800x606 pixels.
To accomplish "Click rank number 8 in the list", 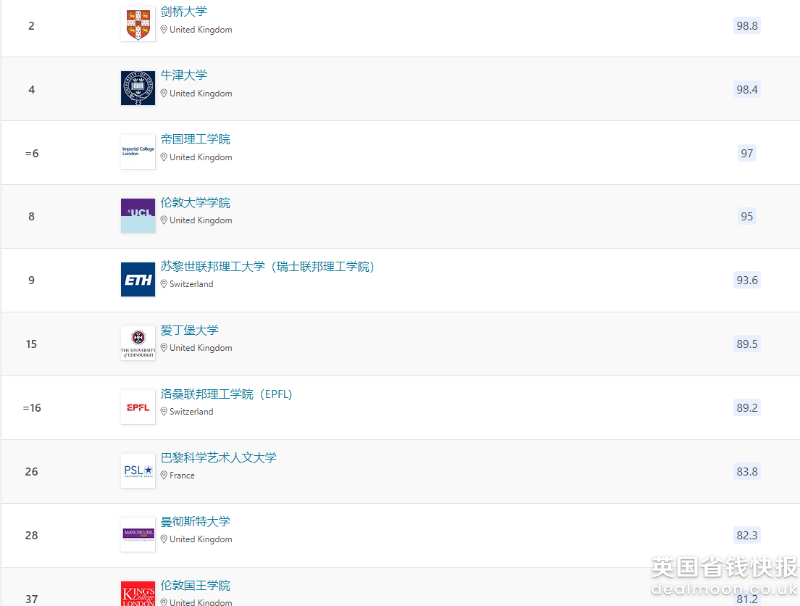I will coord(31,216).
